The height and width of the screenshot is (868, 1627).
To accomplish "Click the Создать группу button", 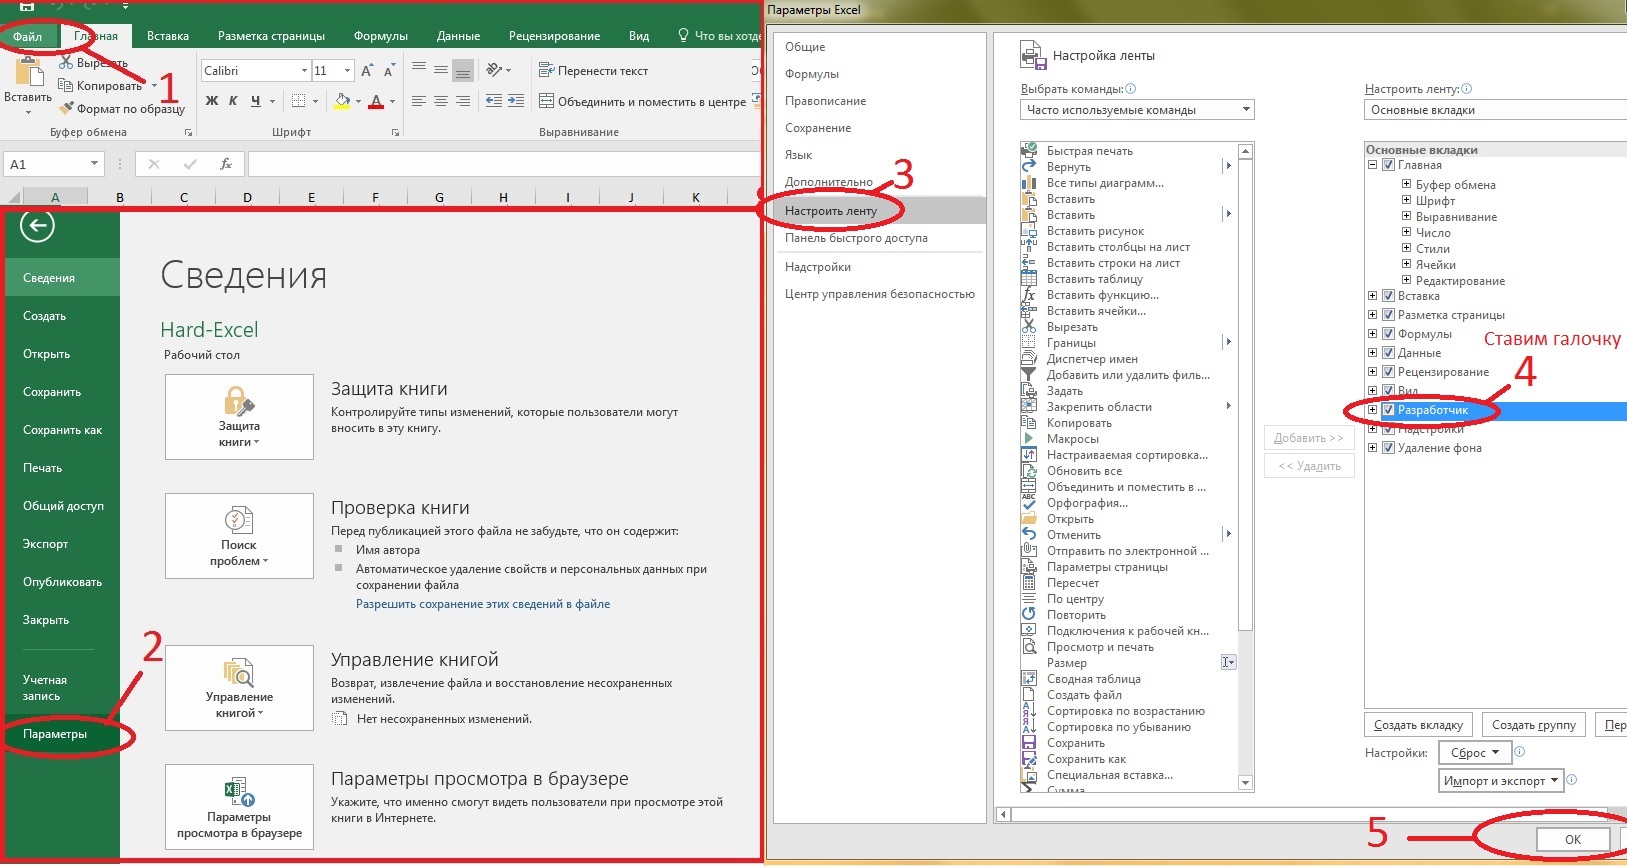I will click(1534, 725).
